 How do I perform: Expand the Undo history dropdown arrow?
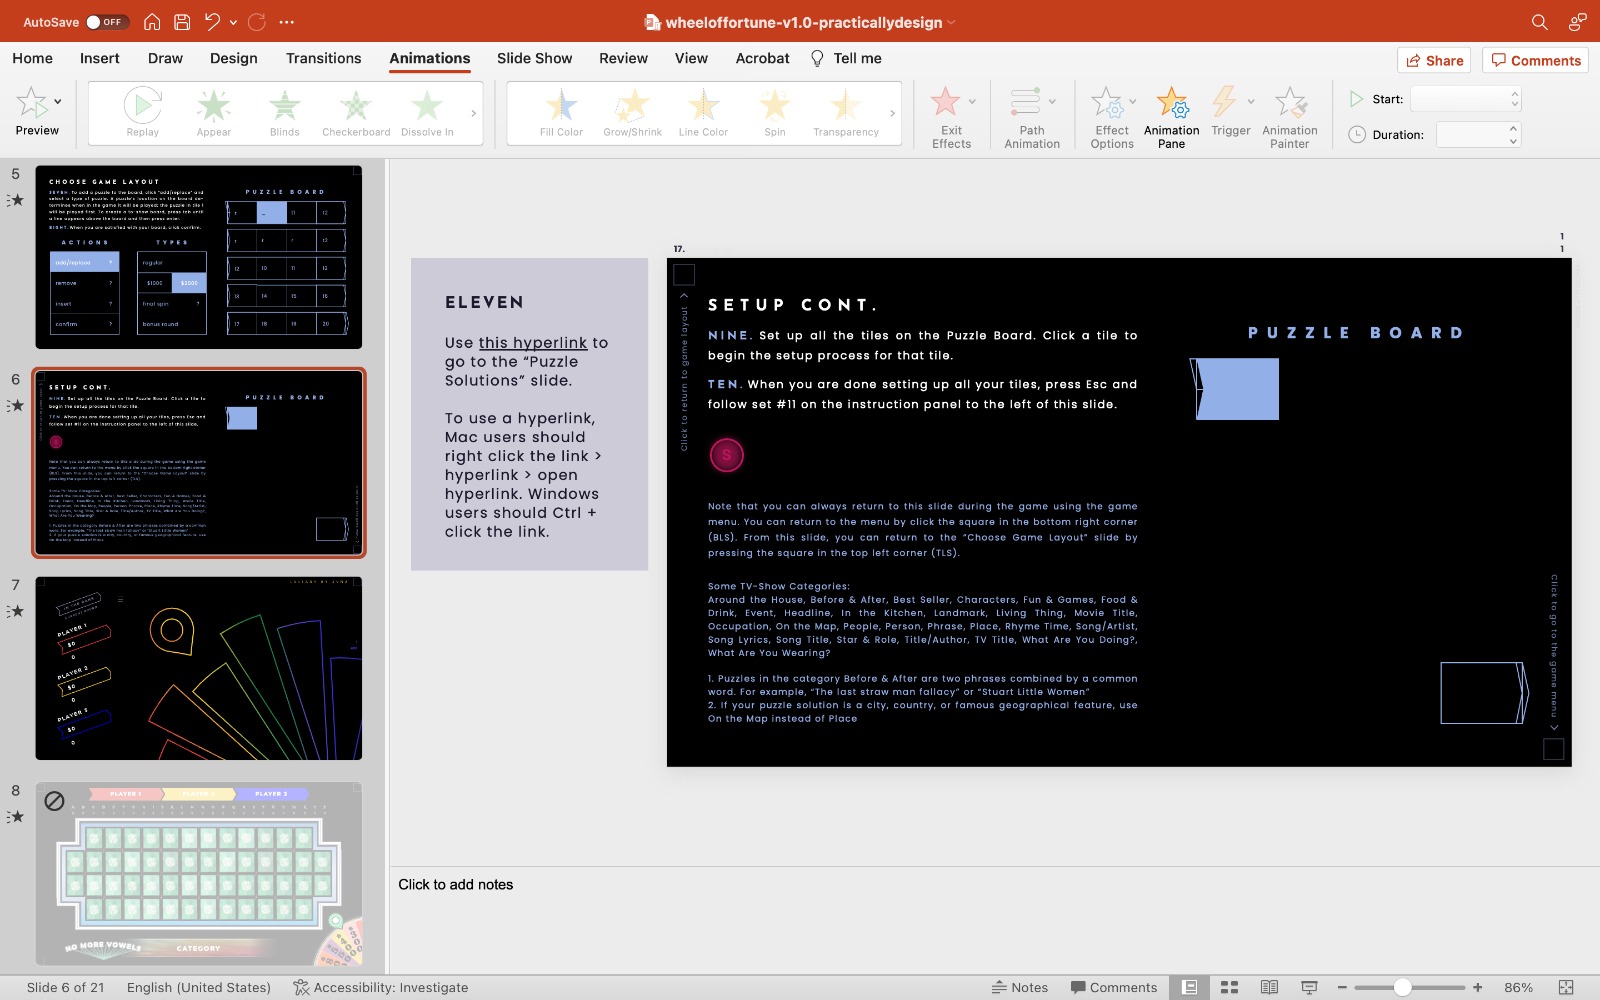click(x=233, y=22)
